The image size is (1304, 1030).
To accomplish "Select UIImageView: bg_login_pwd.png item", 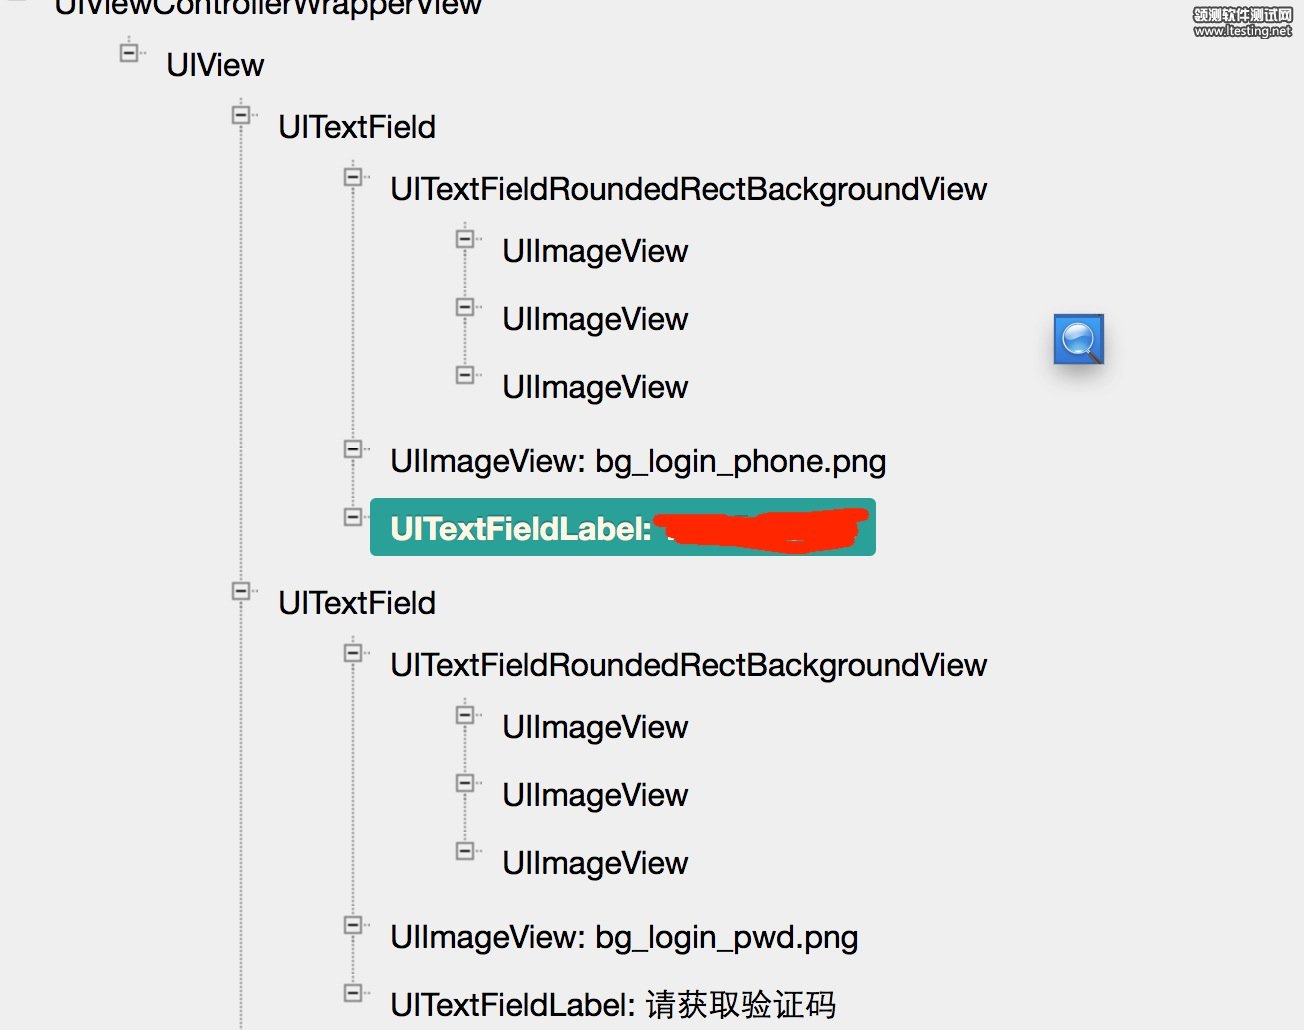I will coord(624,937).
